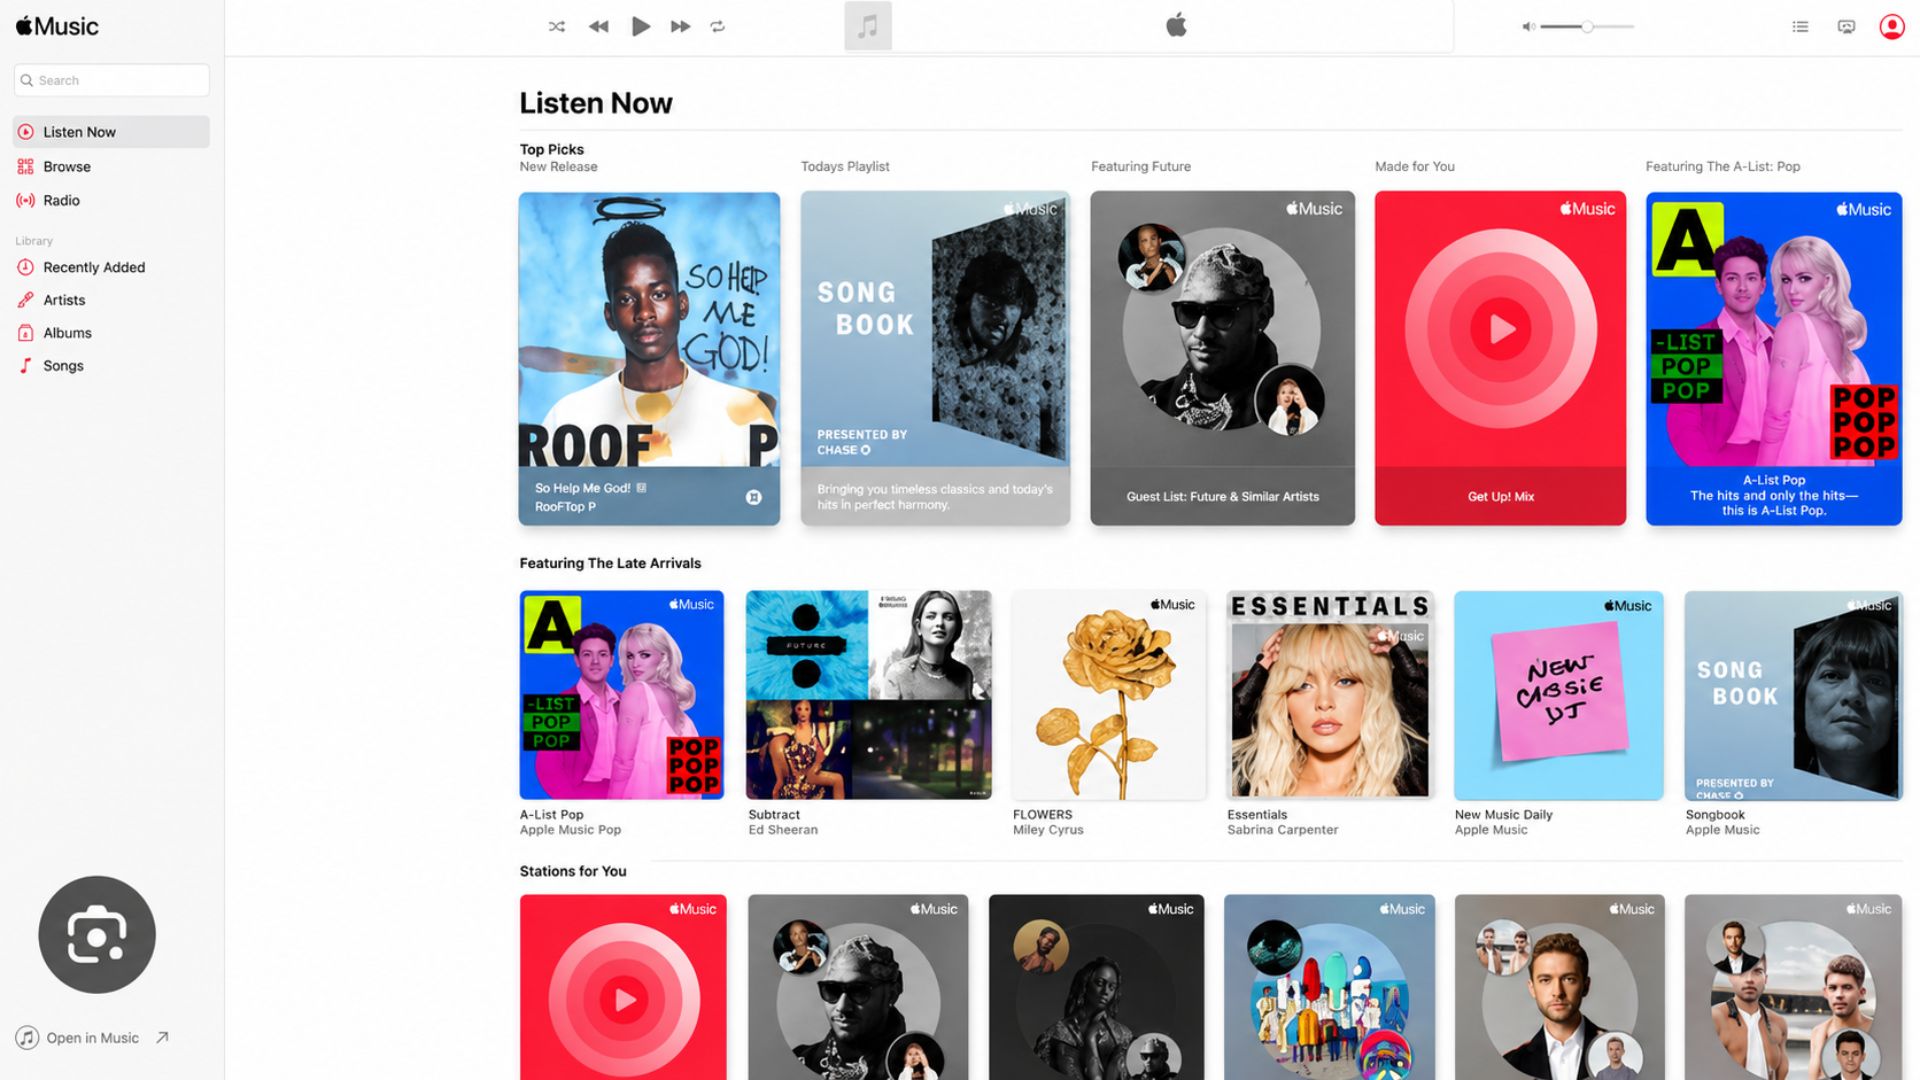Click the Stations for You heading
This screenshot has width=1920, height=1080.
coord(573,871)
